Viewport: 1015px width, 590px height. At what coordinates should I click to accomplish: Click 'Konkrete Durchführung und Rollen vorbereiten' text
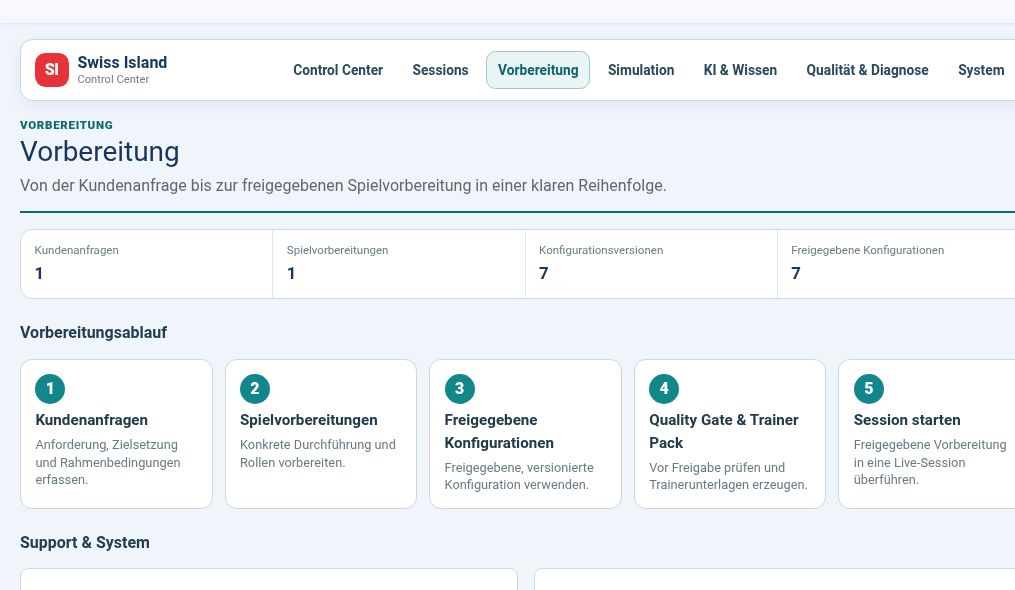(318, 453)
